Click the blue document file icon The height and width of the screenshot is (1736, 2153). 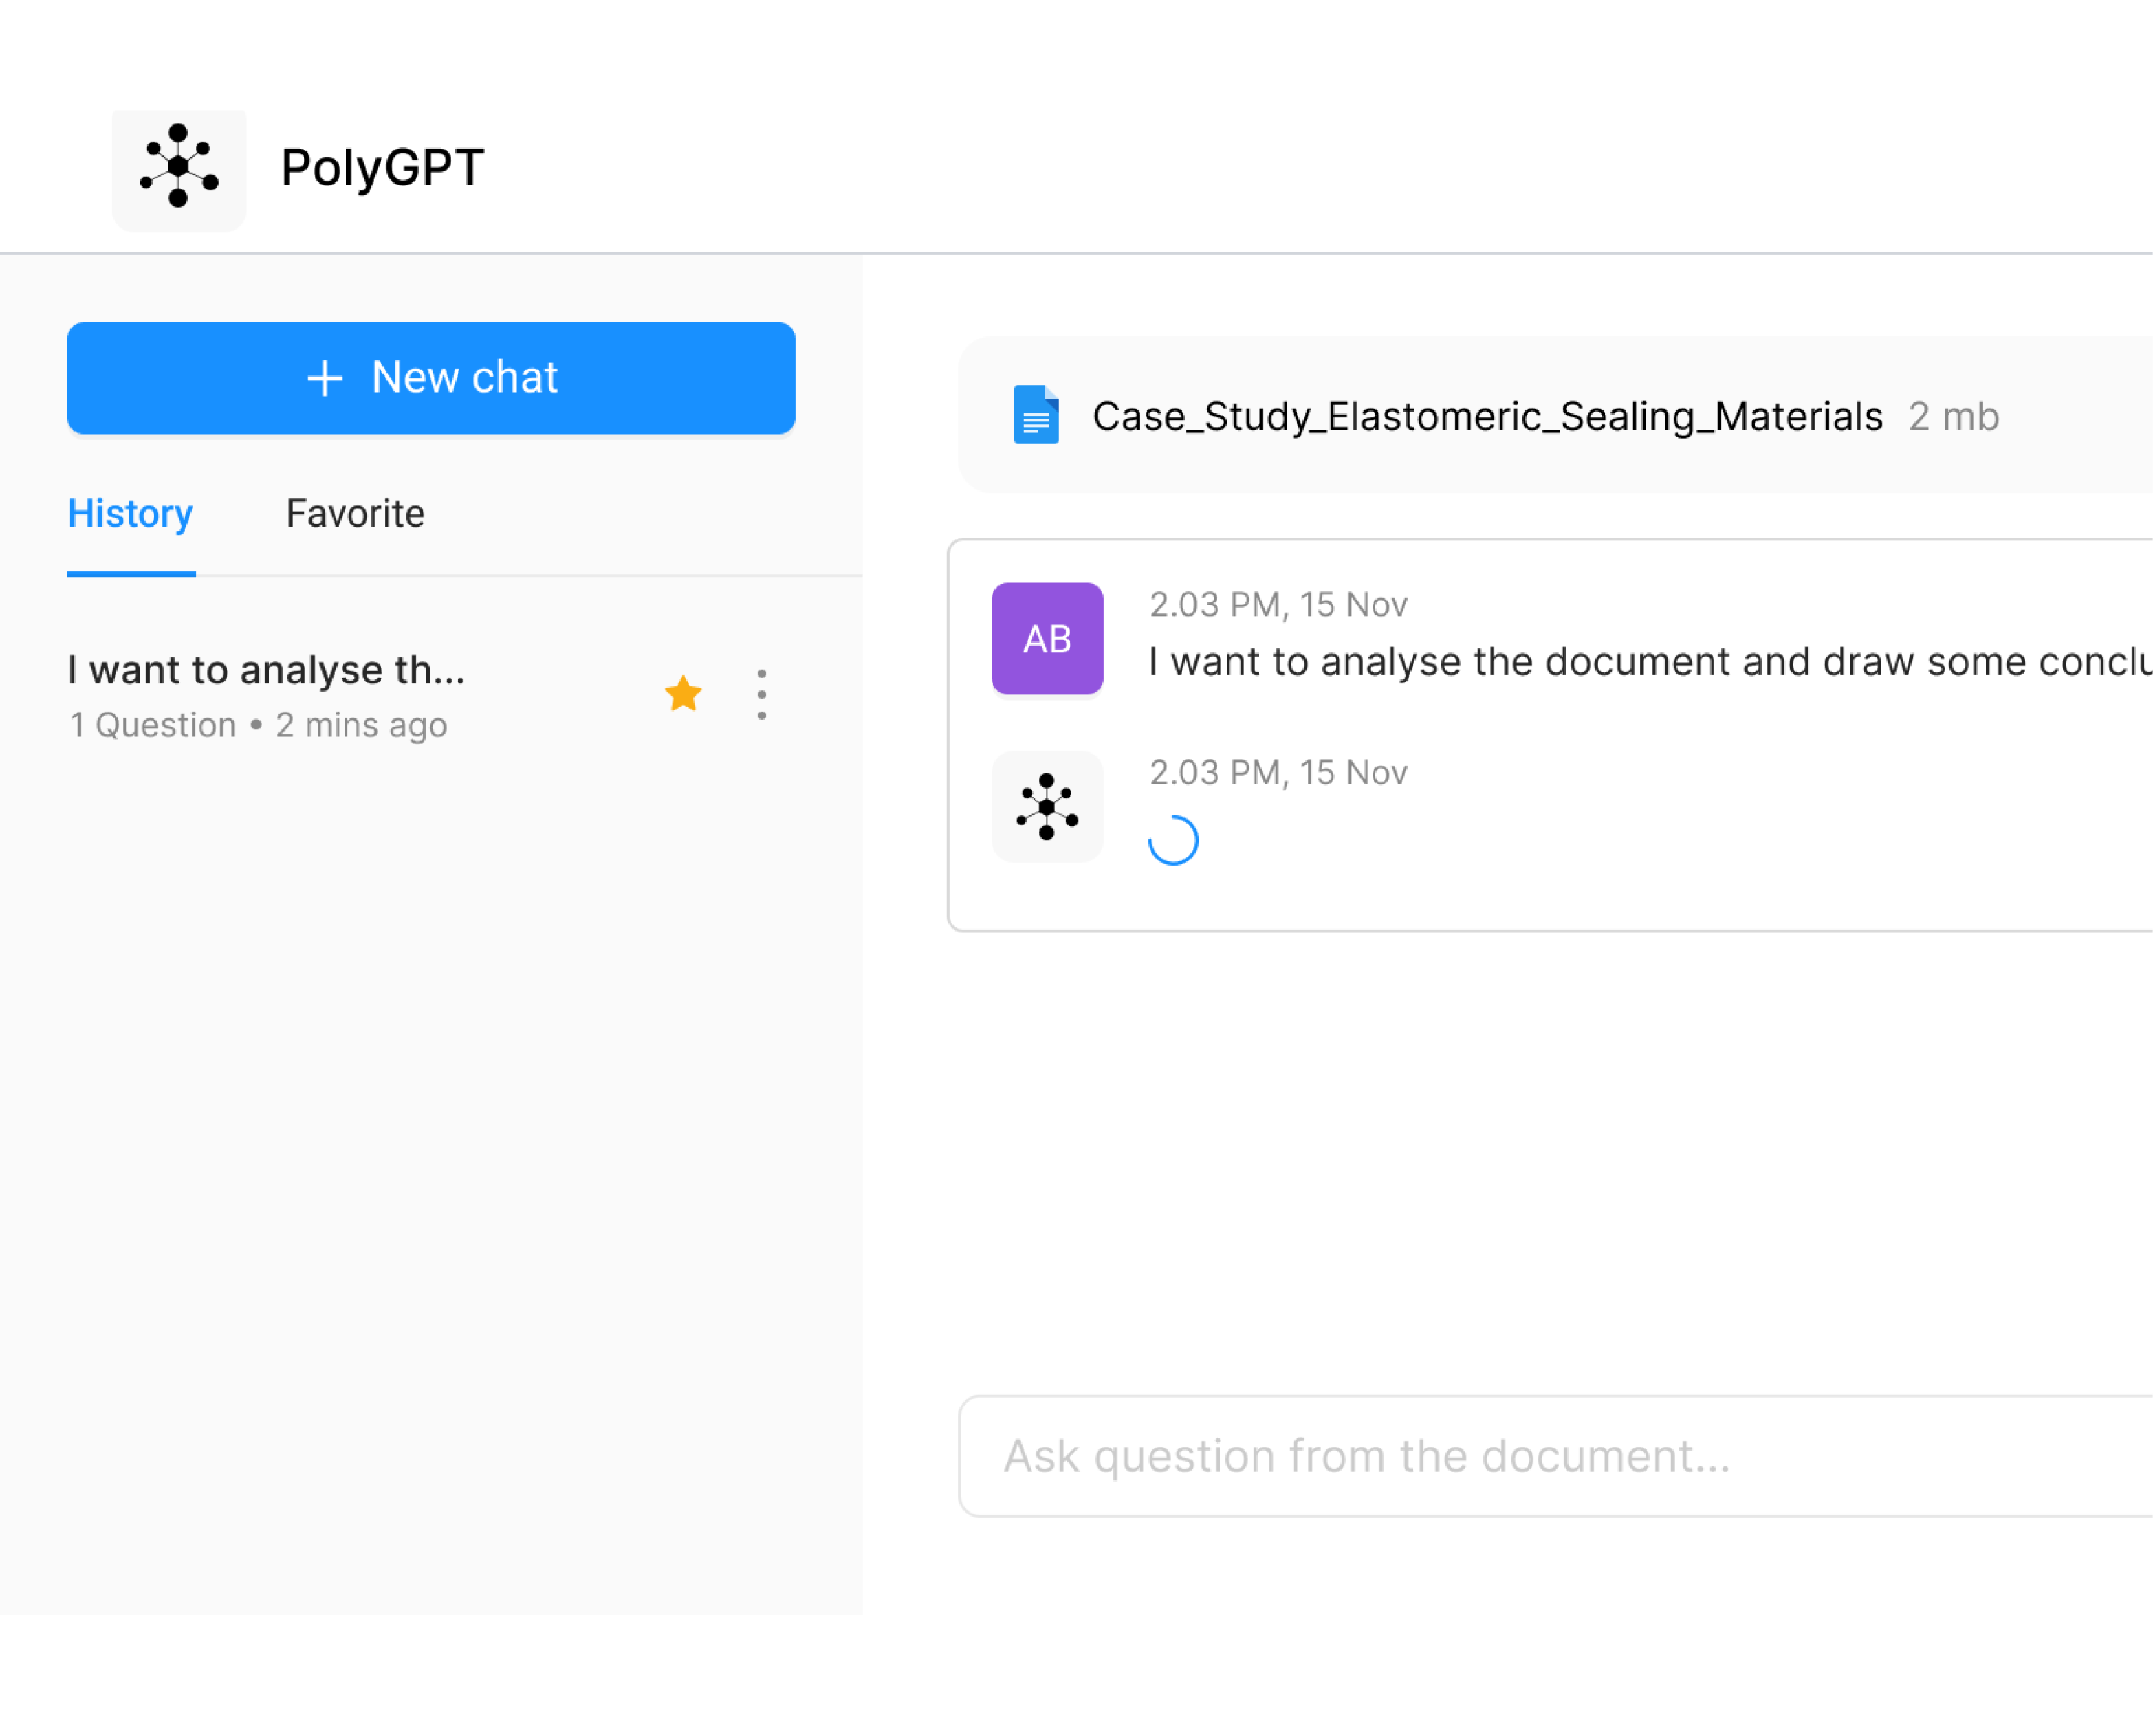pos(1036,415)
